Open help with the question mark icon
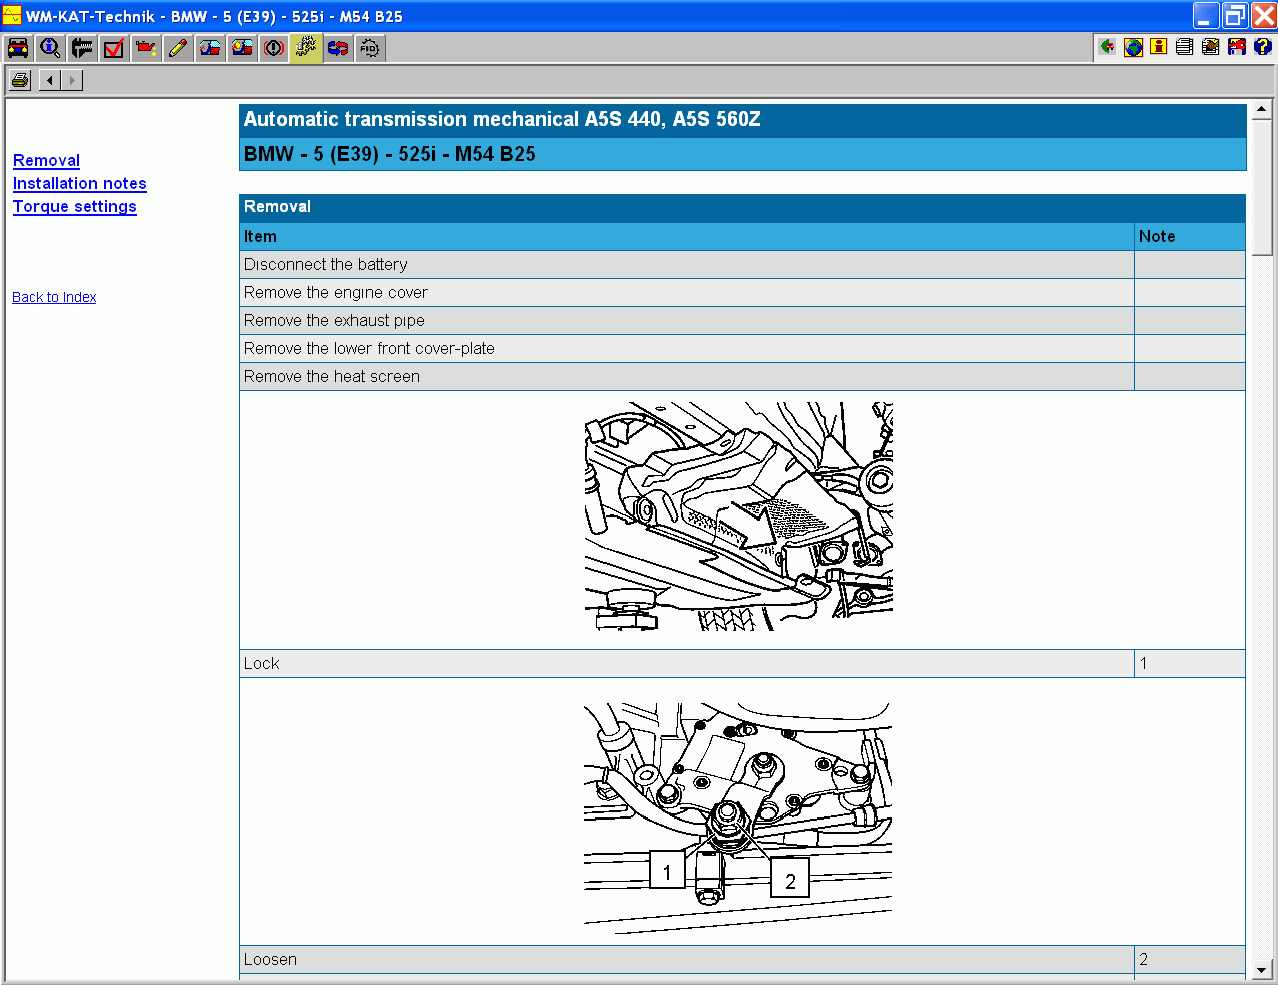The width and height of the screenshot is (1278, 985). [x=1263, y=46]
